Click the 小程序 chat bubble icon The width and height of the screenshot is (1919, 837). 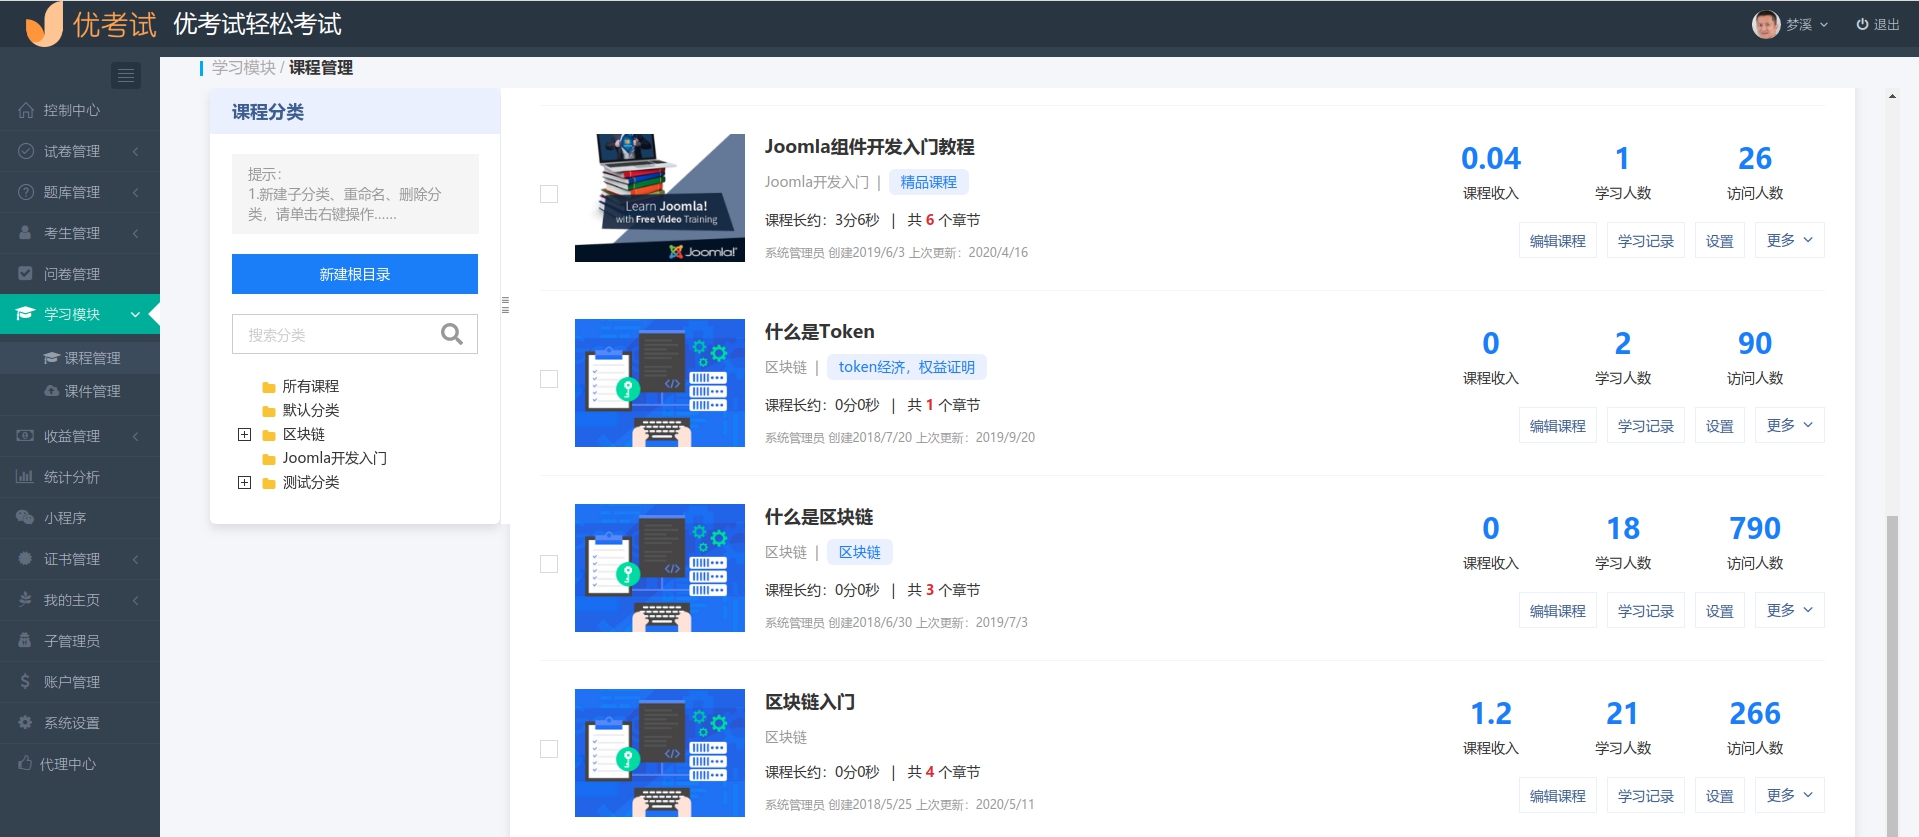(x=26, y=518)
